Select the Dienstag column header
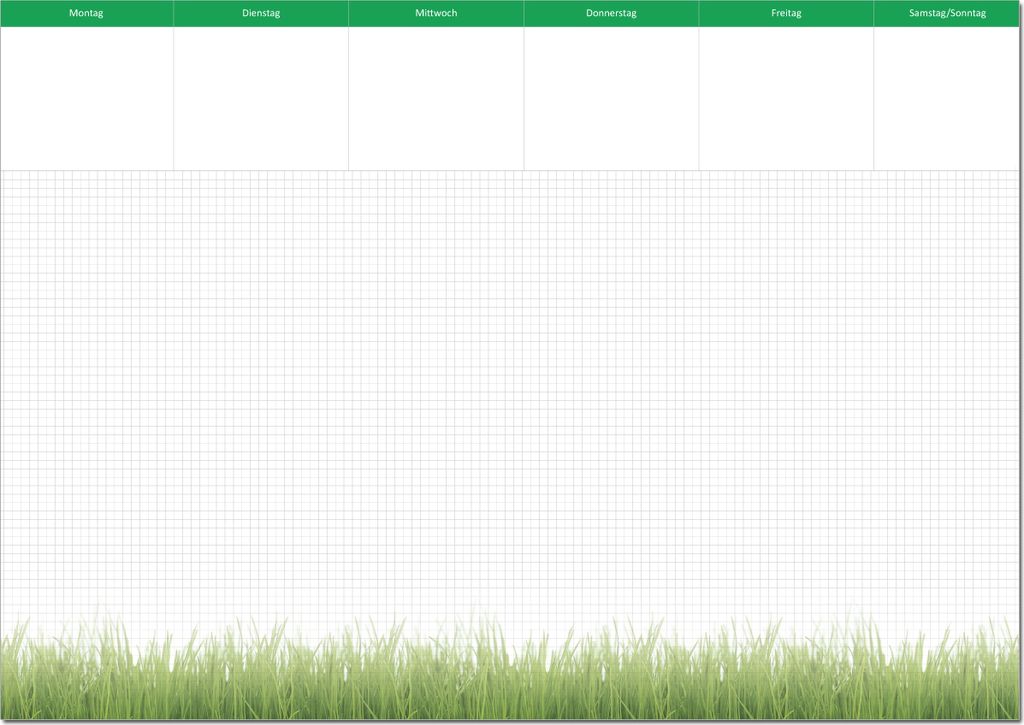 pos(261,13)
